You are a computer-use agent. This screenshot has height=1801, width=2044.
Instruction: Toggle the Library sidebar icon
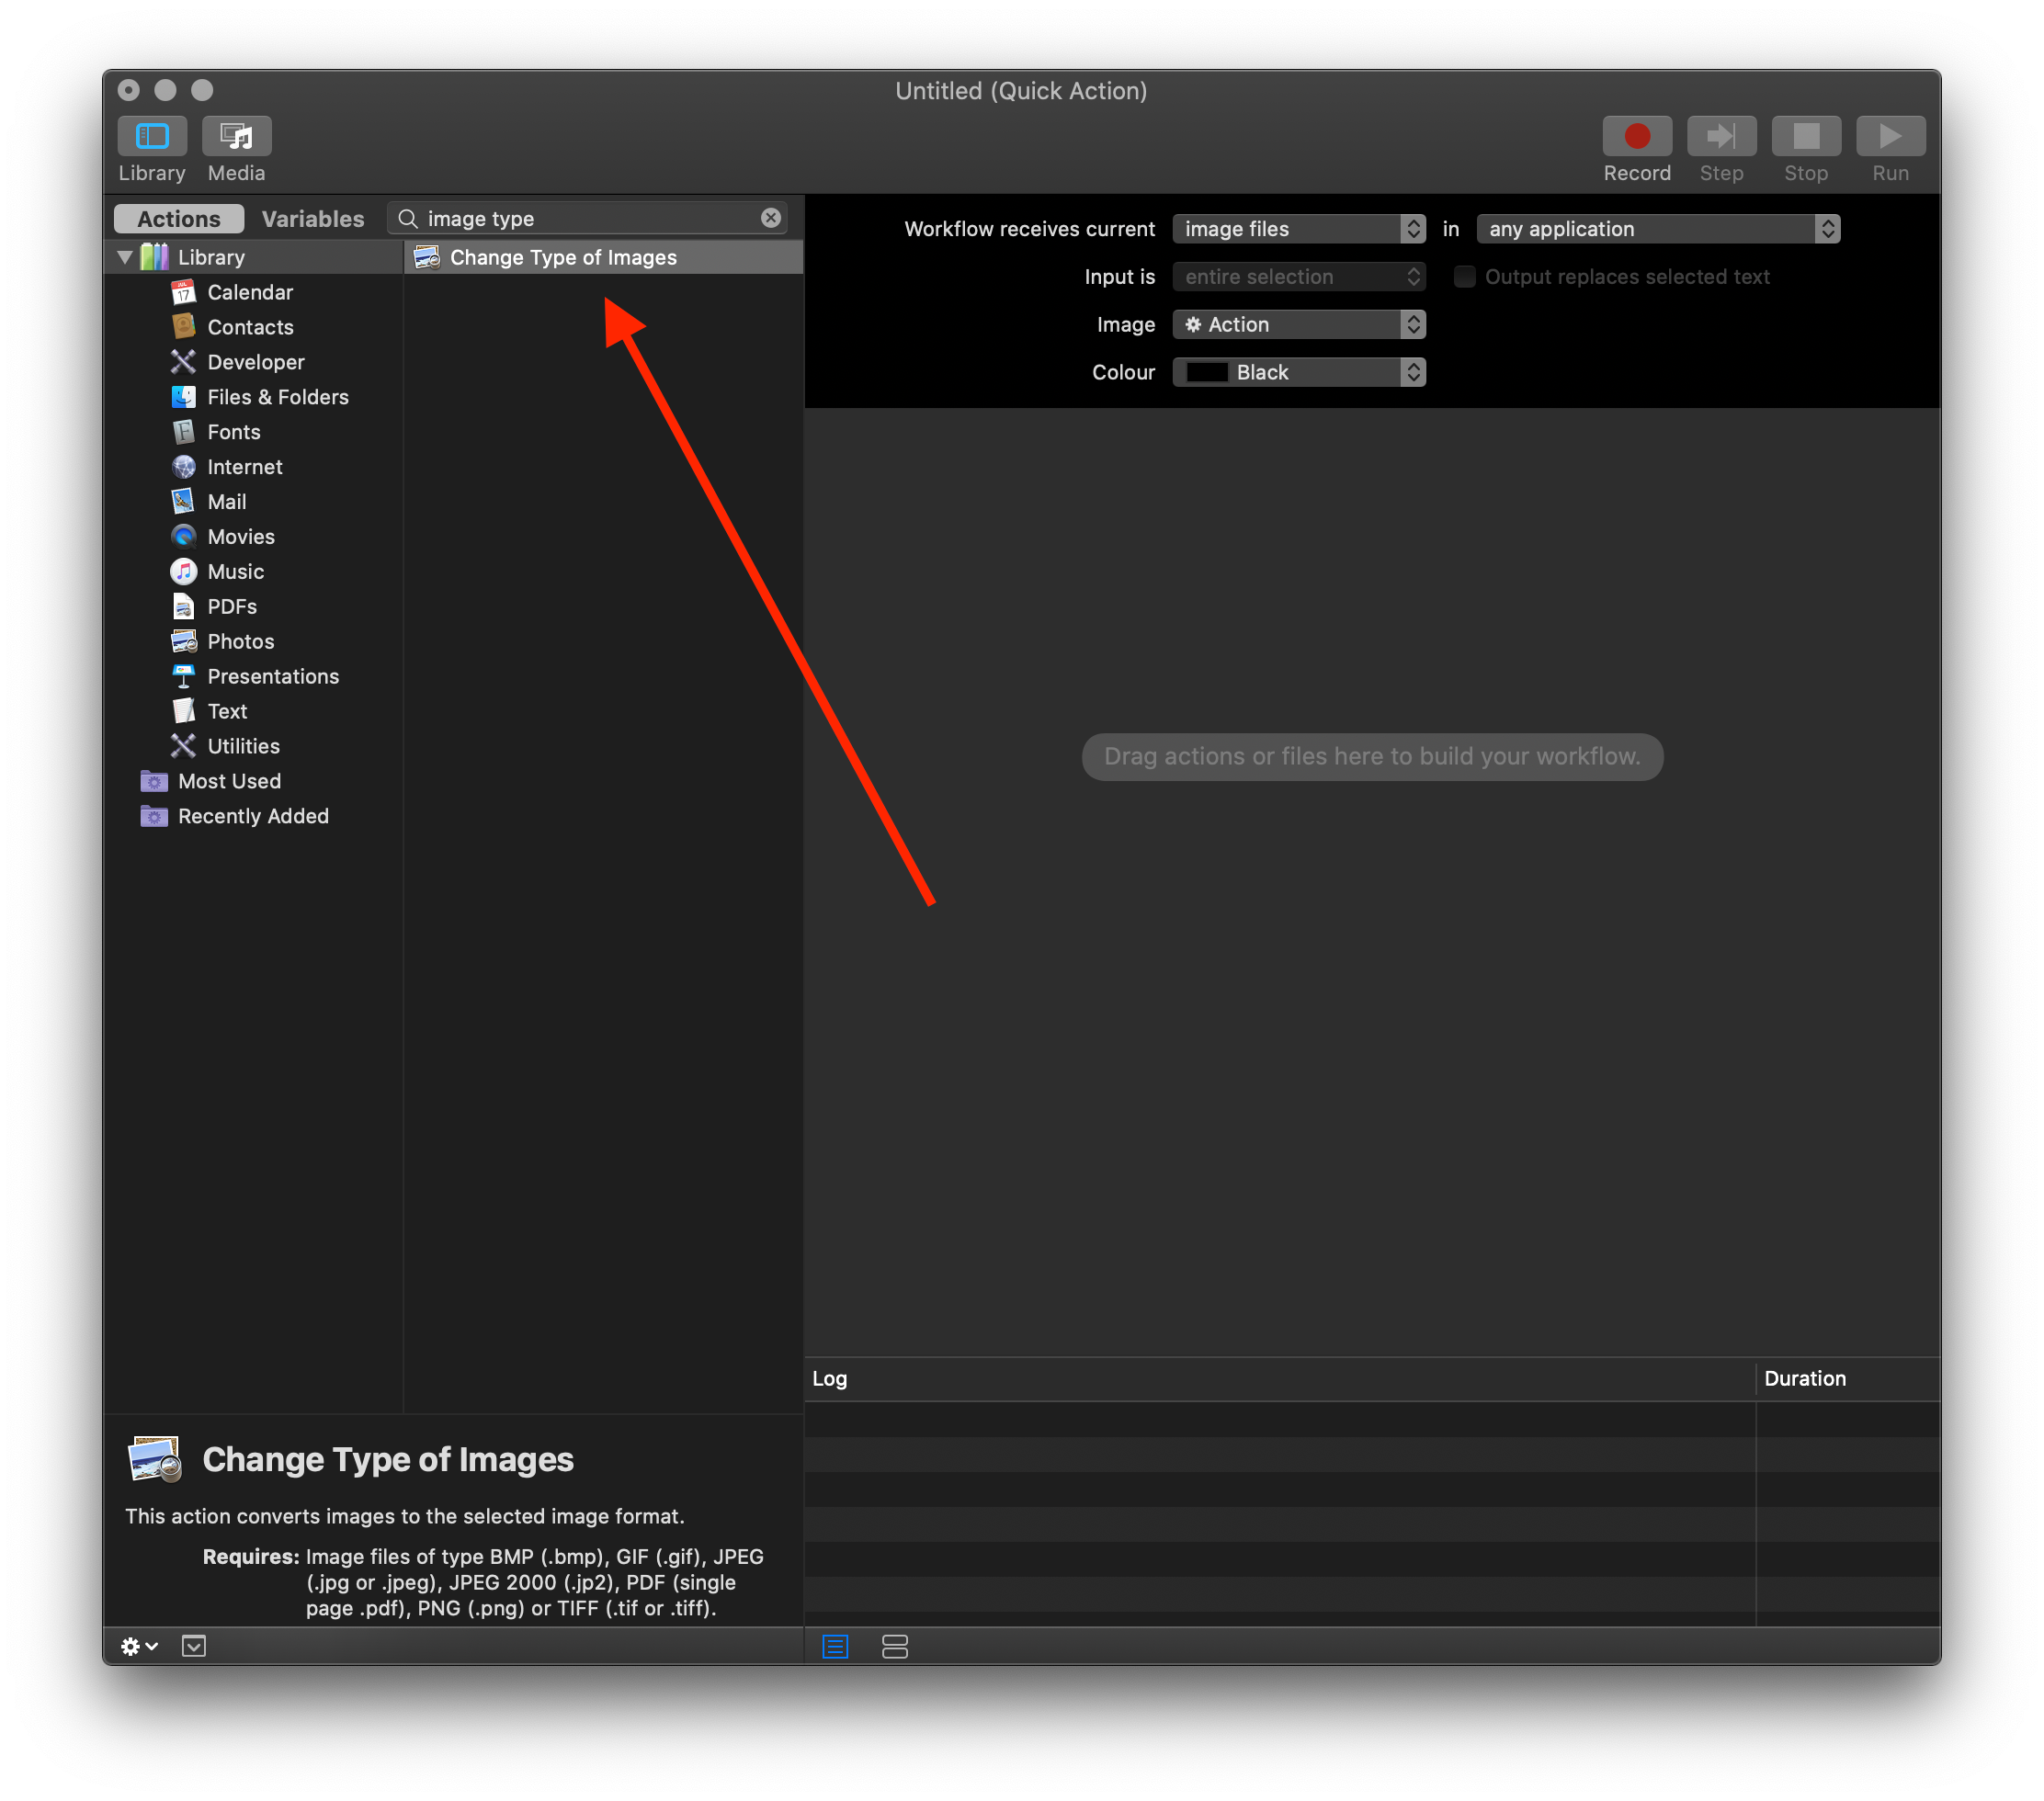click(x=152, y=136)
